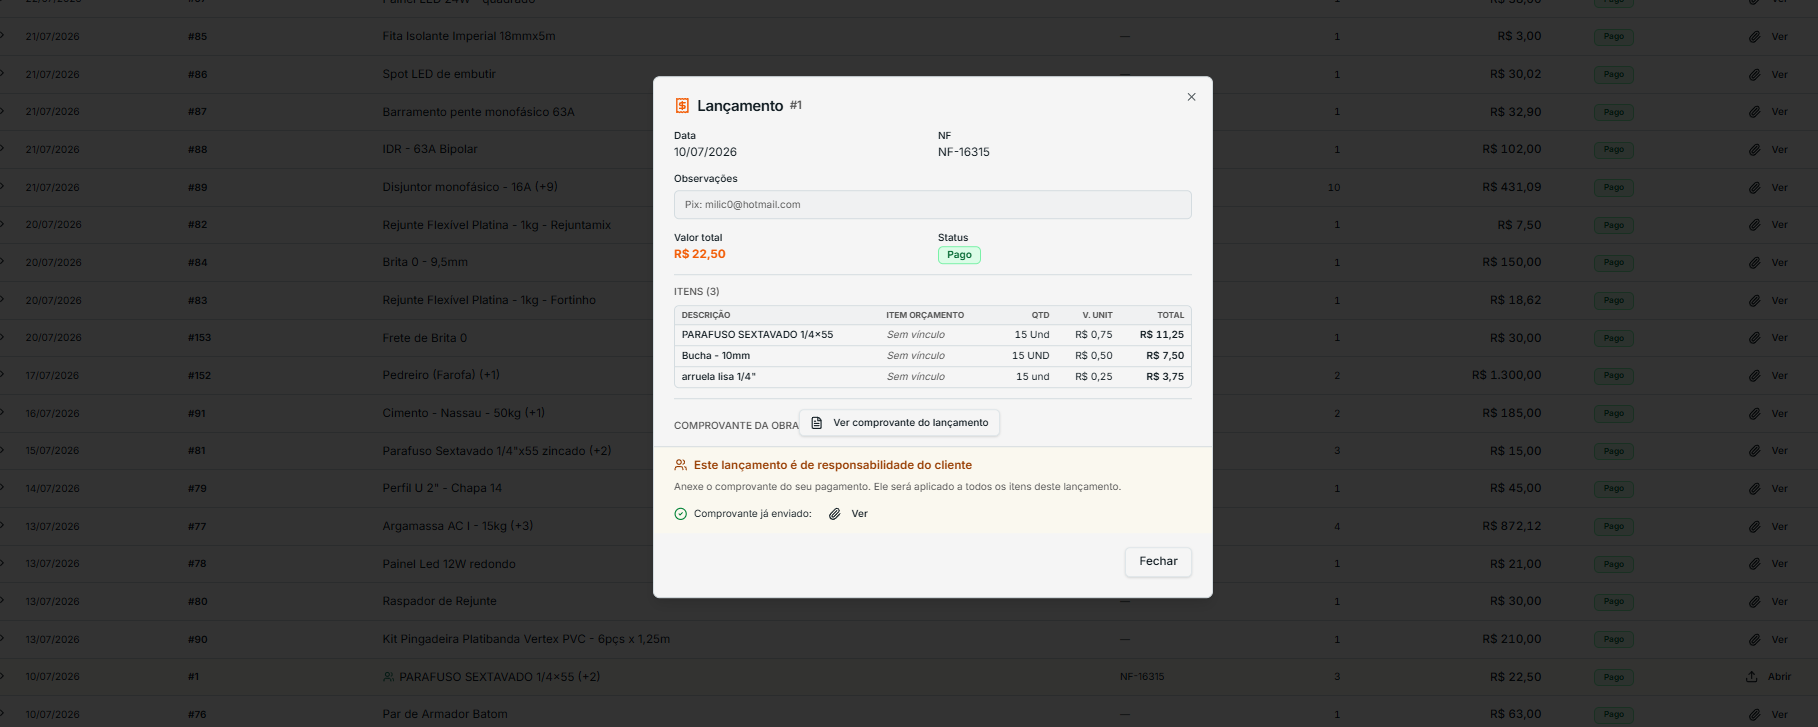Image resolution: width=1818 pixels, height=727 pixels.
Task: Open the paperclip attachment for row #82
Action: tap(1768, 225)
